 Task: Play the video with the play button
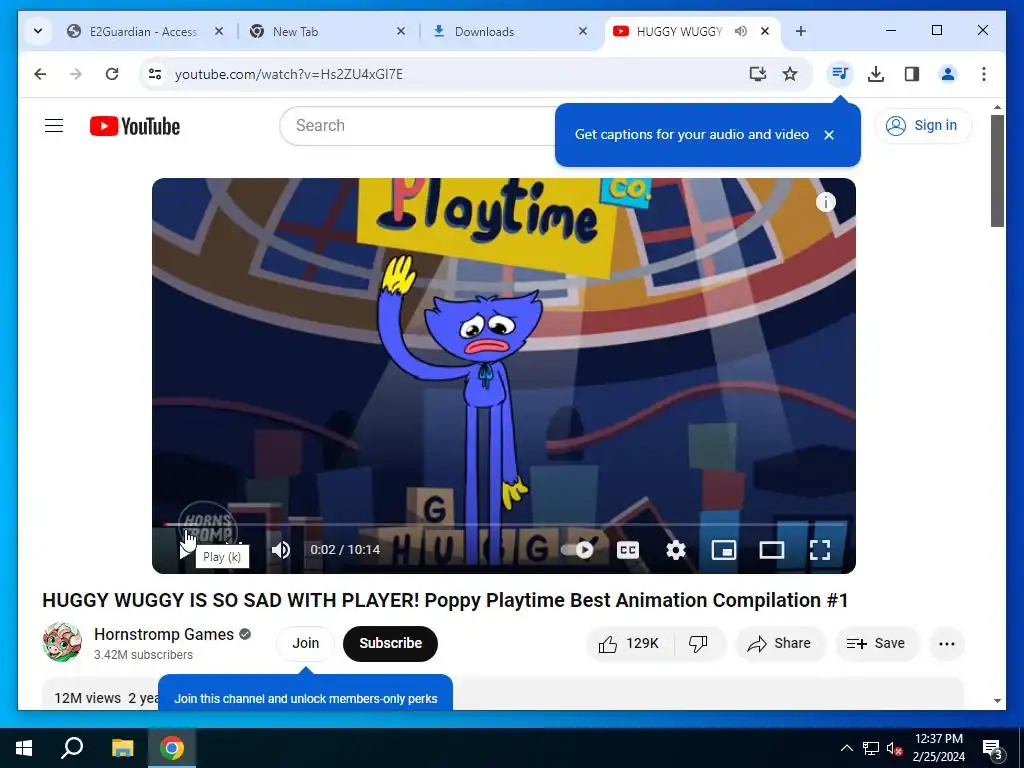[x=185, y=551]
